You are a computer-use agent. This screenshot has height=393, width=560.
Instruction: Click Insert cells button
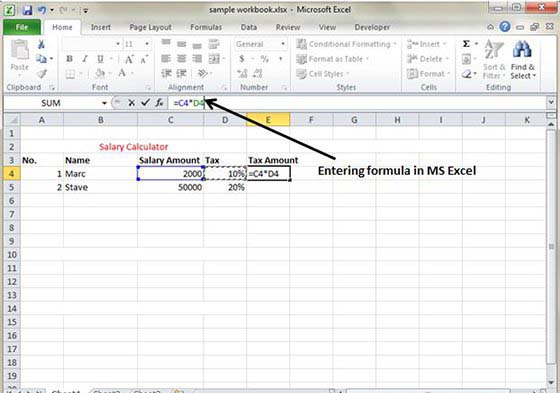pos(427,44)
